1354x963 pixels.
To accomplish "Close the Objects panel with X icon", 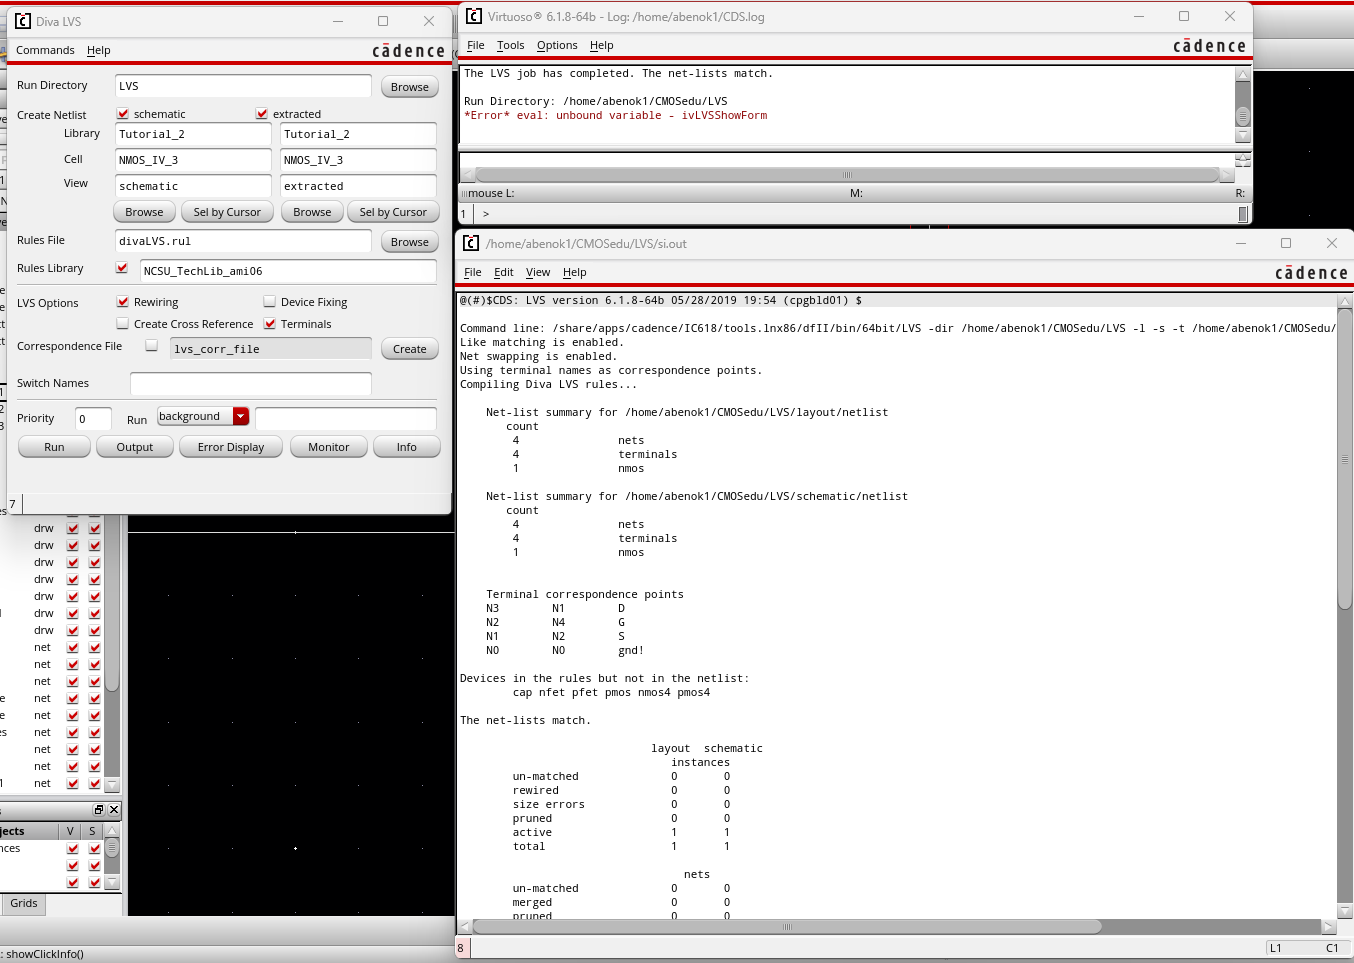I will click(113, 810).
